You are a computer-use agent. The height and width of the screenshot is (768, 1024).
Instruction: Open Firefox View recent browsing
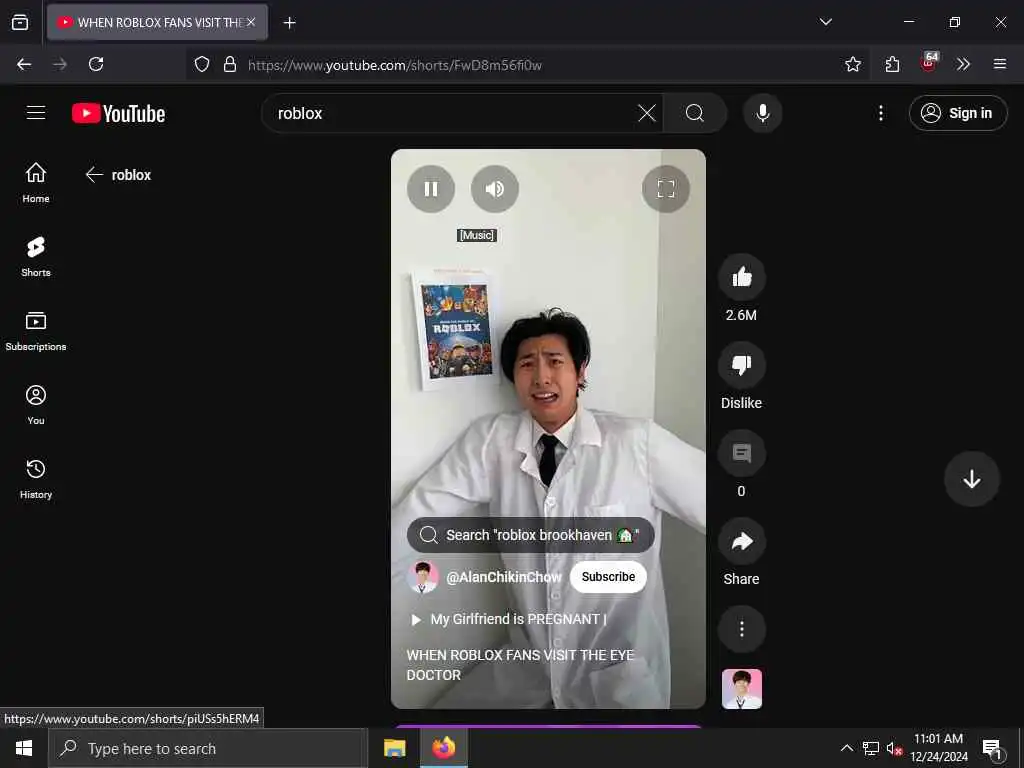(20, 22)
